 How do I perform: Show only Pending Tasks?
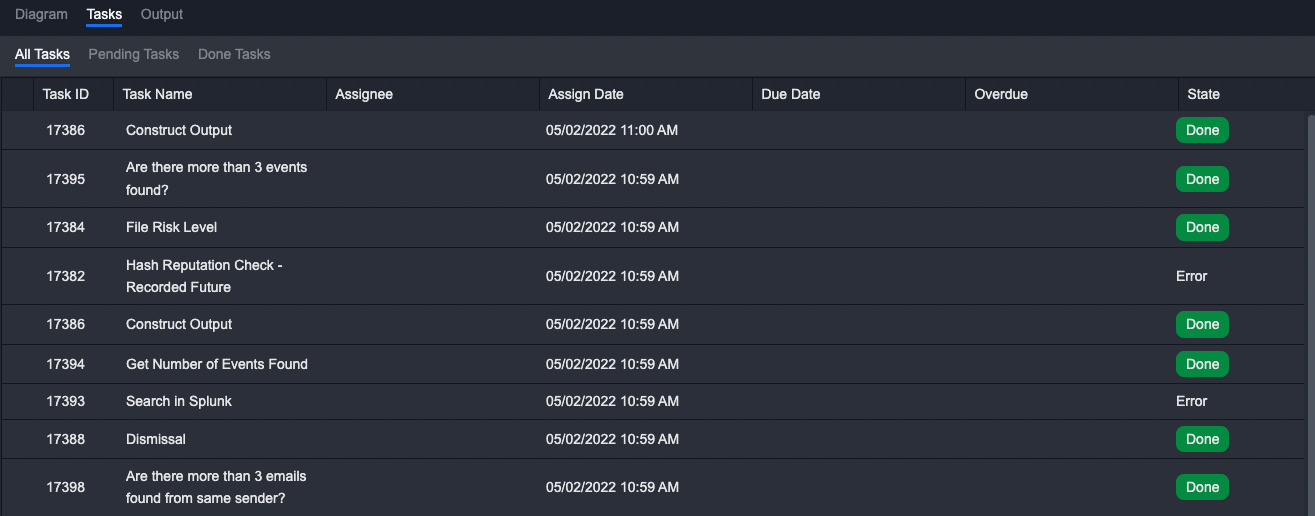pyautogui.click(x=133, y=54)
